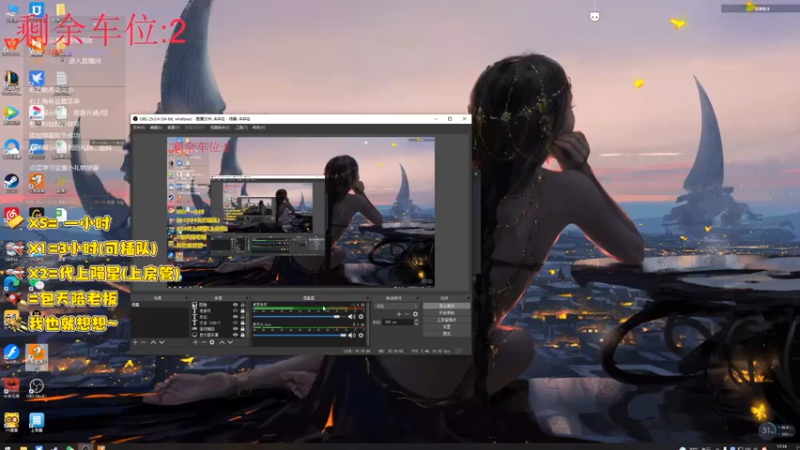Open the NetEase Cloud Music desktop icon
The image size is (800, 450).
[x=11, y=214]
